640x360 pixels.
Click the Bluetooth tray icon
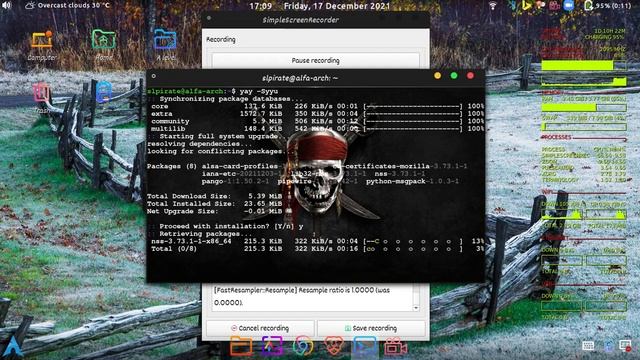513,6
